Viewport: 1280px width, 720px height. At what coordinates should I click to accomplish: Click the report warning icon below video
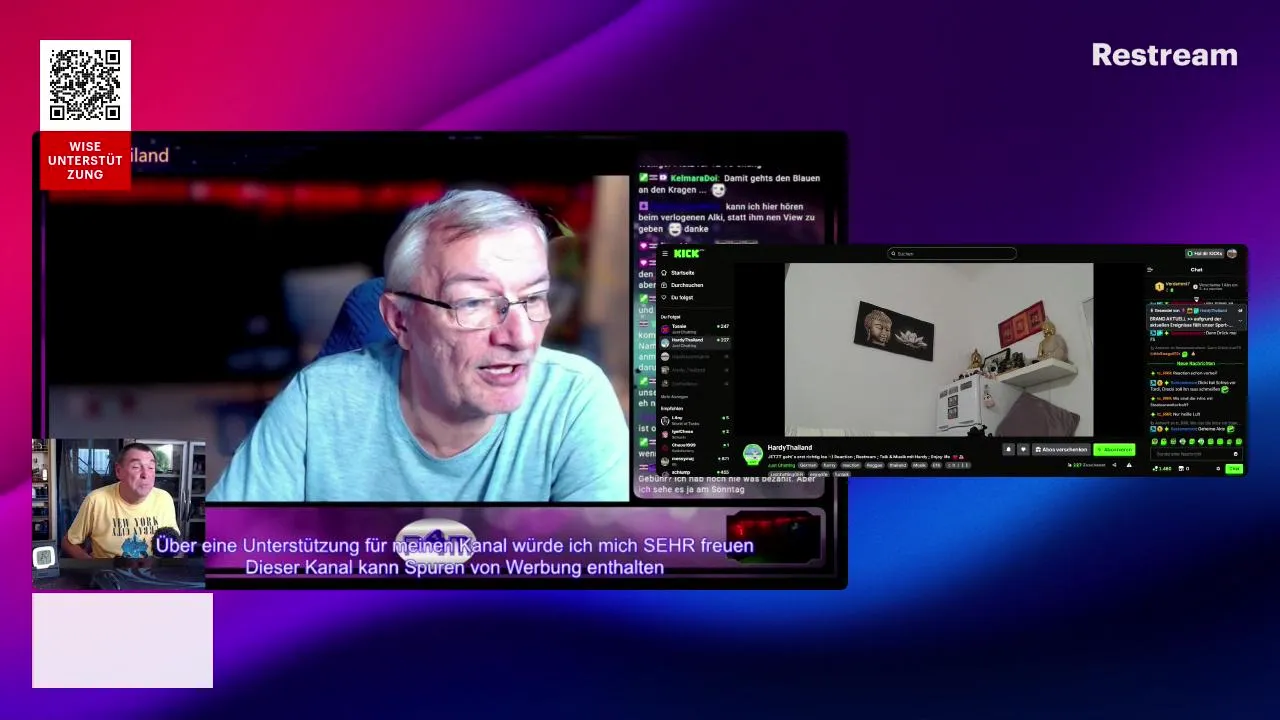click(x=1129, y=465)
